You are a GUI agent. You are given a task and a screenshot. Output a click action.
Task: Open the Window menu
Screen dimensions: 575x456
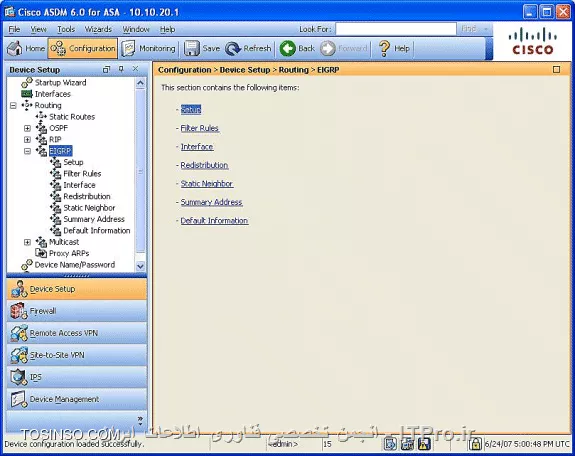(x=136, y=29)
